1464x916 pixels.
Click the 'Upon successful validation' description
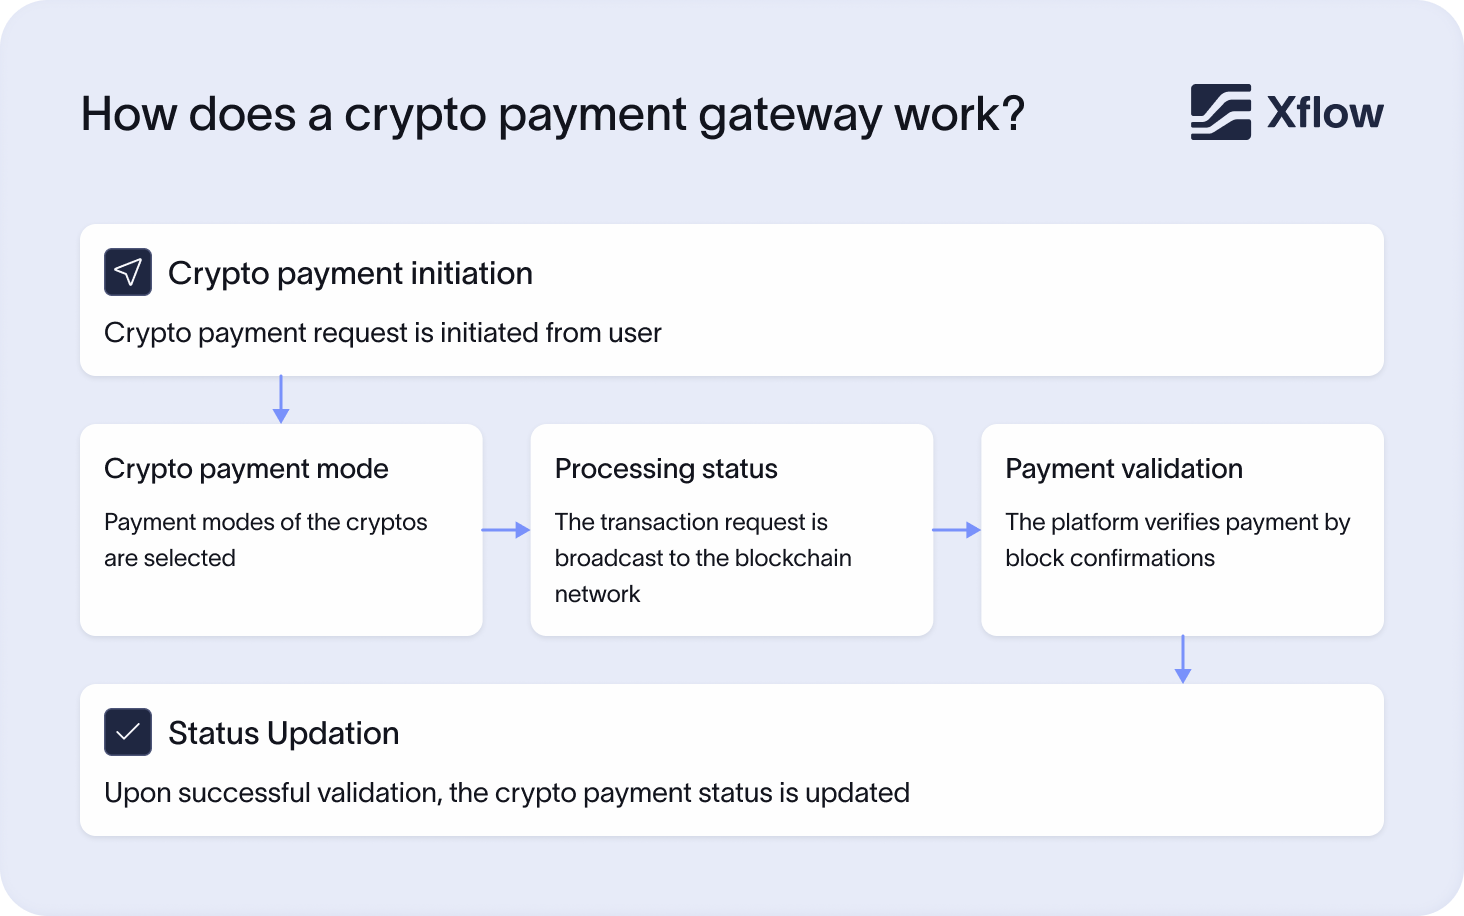[507, 793]
